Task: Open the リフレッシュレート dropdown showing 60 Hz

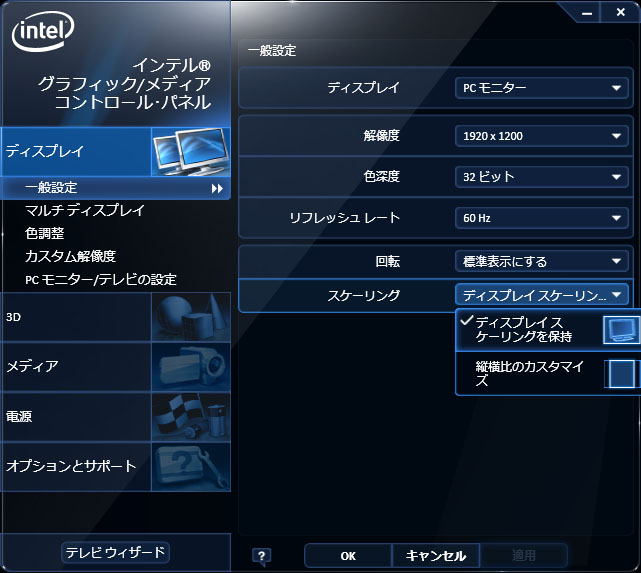Action: [542, 218]
